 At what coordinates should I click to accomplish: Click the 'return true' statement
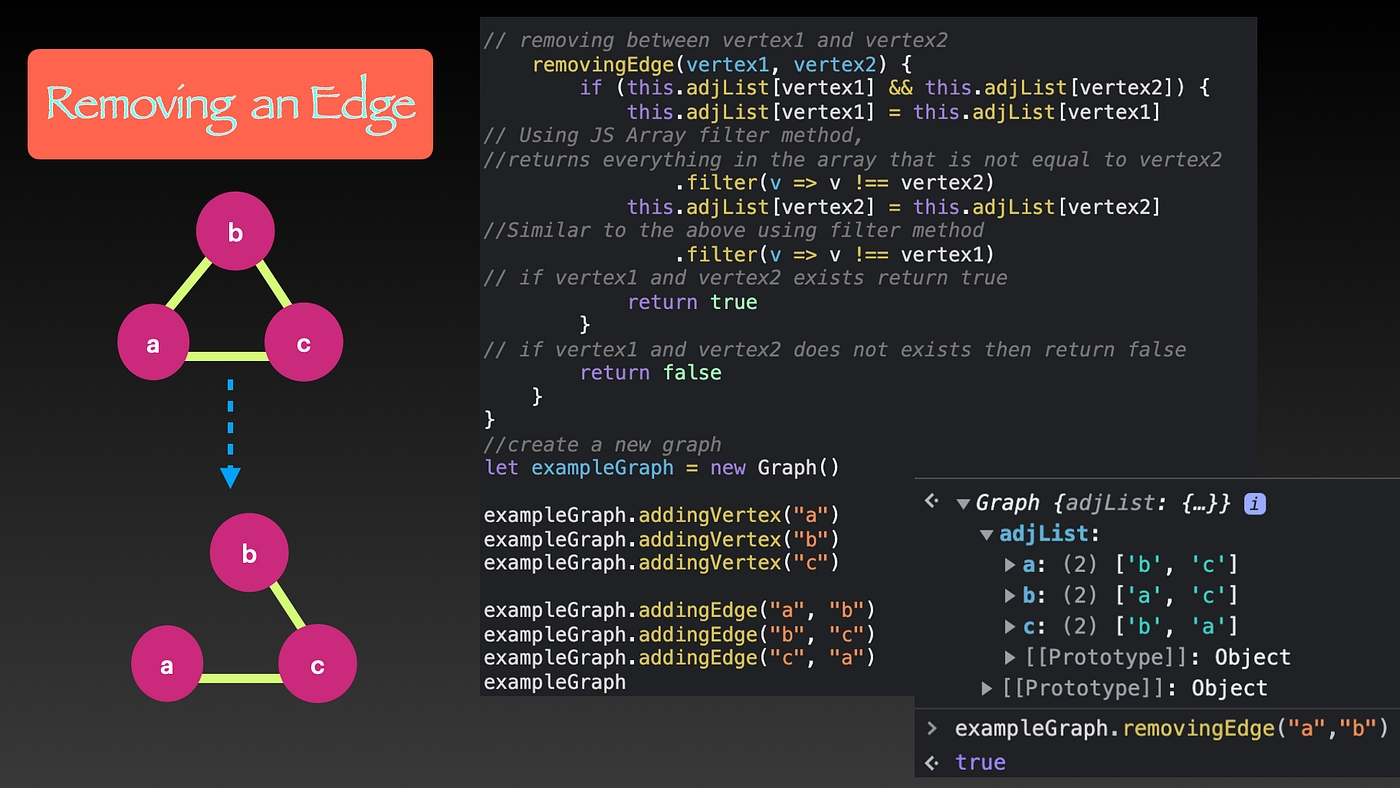point(692,302)
